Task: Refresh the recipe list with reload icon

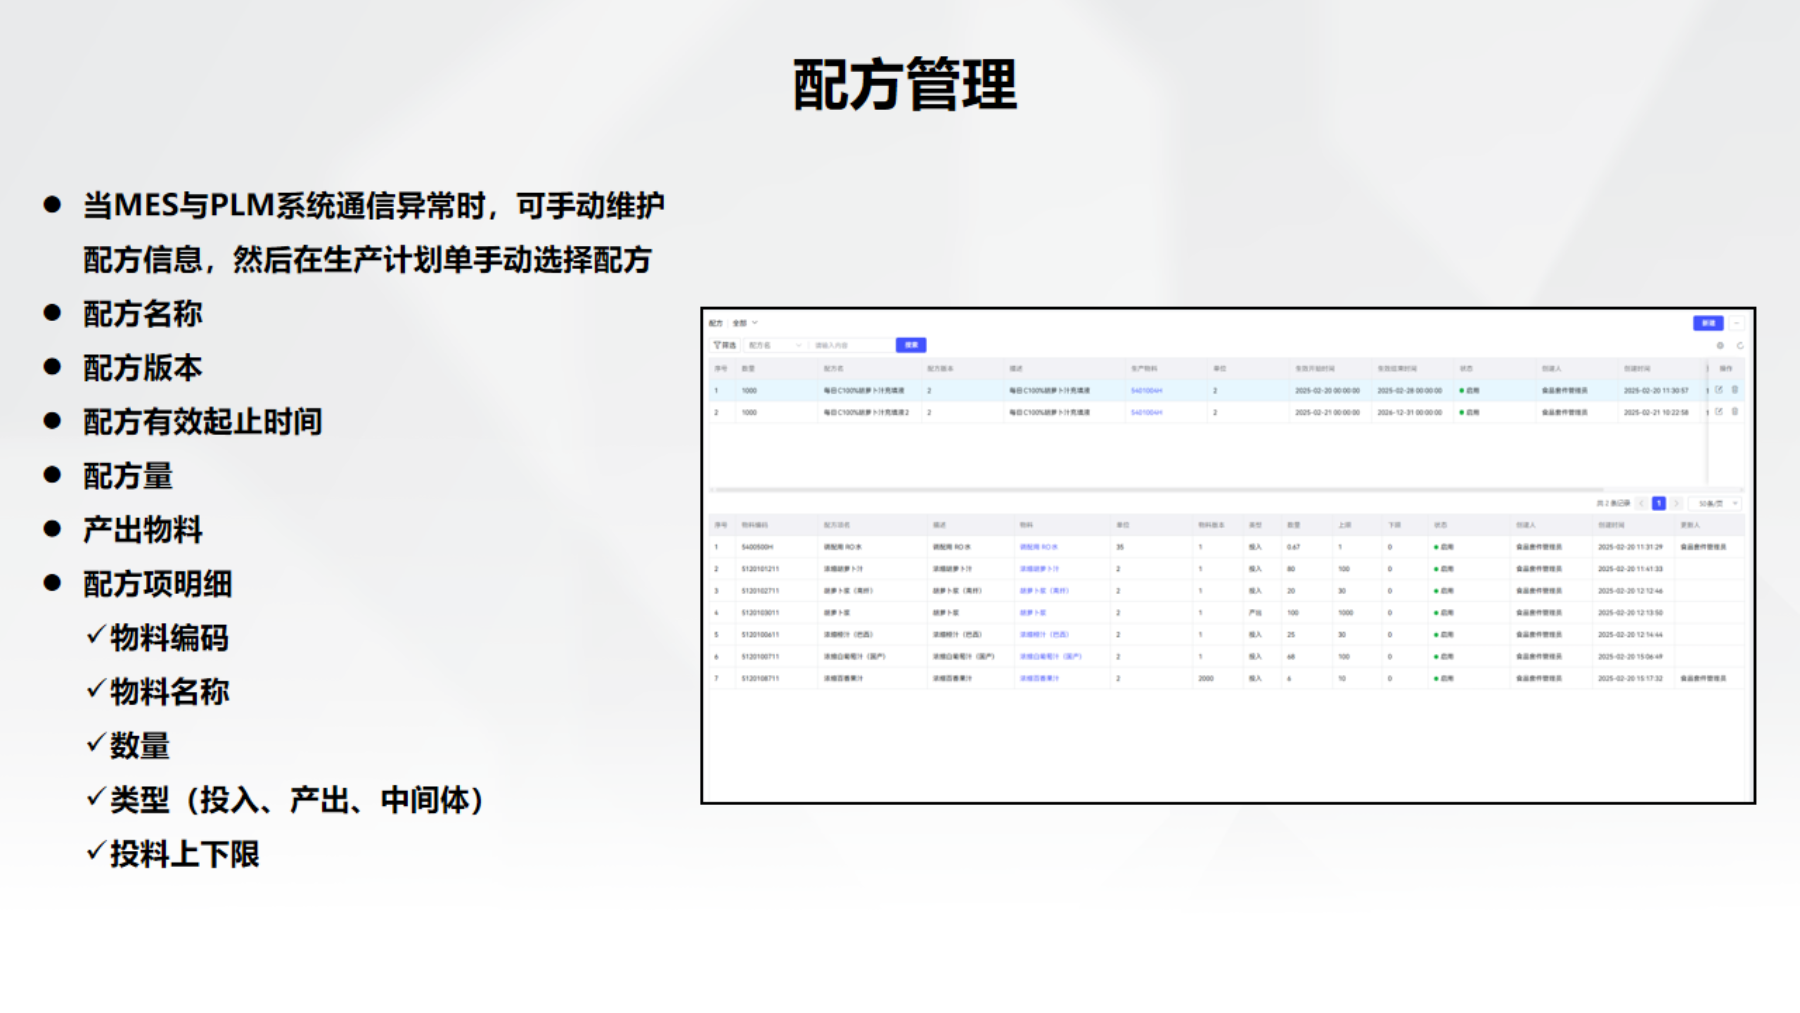Action: coord(1739,346)
